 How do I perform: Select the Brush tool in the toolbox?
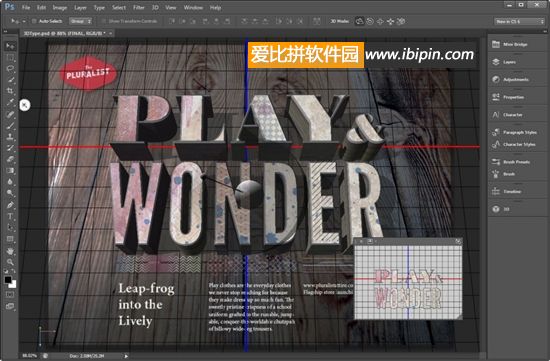coord(10,126)
